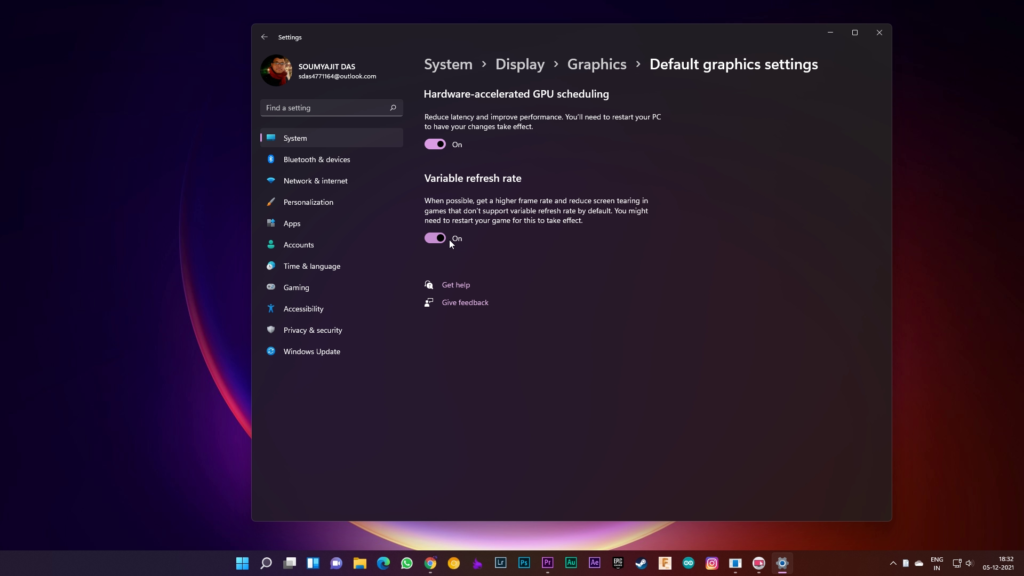
Task: Launch Adobe Lightroom from the taskbar
Action: (501, 563)
